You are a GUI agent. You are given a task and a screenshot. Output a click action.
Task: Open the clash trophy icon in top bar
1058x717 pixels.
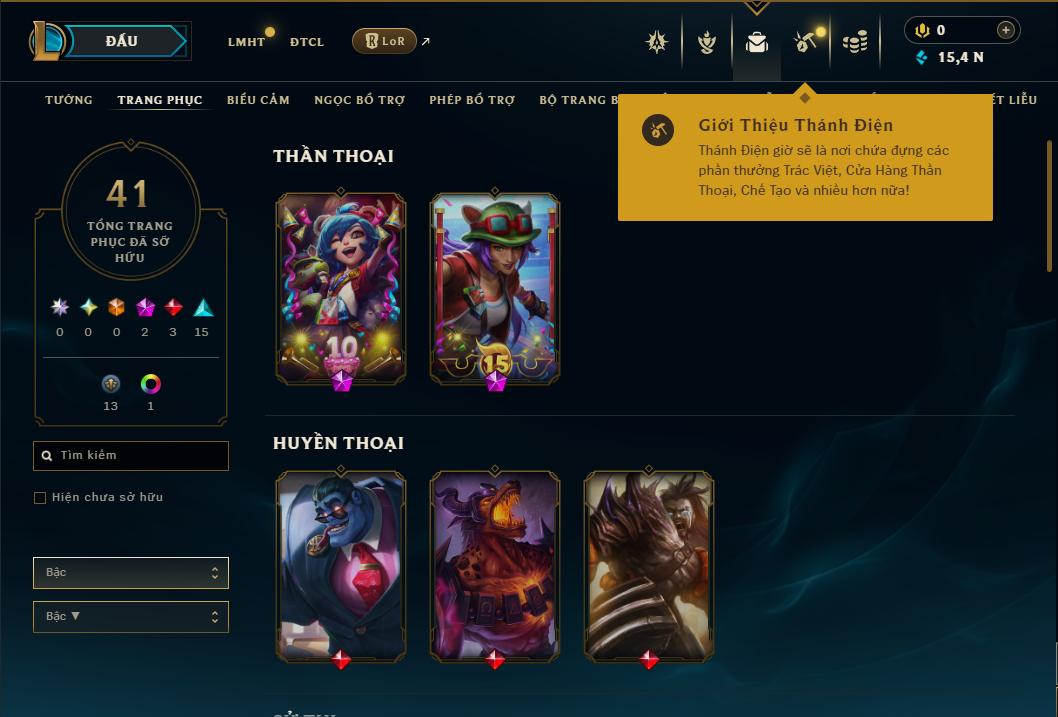point(706,42)
